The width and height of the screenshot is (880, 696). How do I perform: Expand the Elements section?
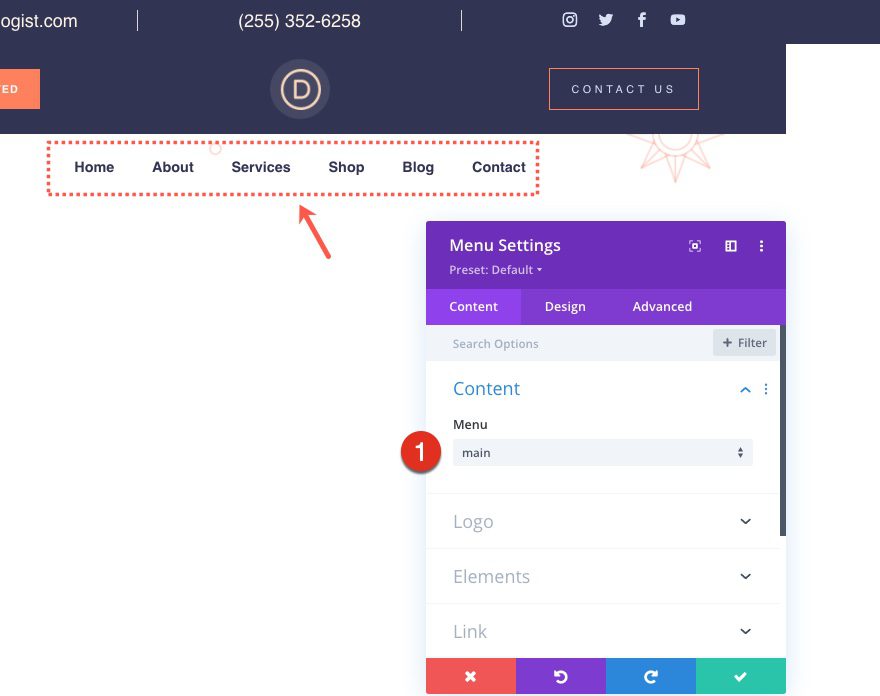point(603,576)
